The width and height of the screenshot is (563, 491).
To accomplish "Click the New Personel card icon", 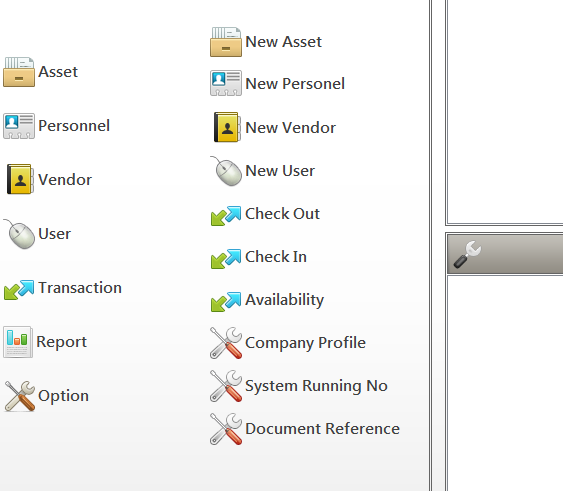I will pos(226,83).
